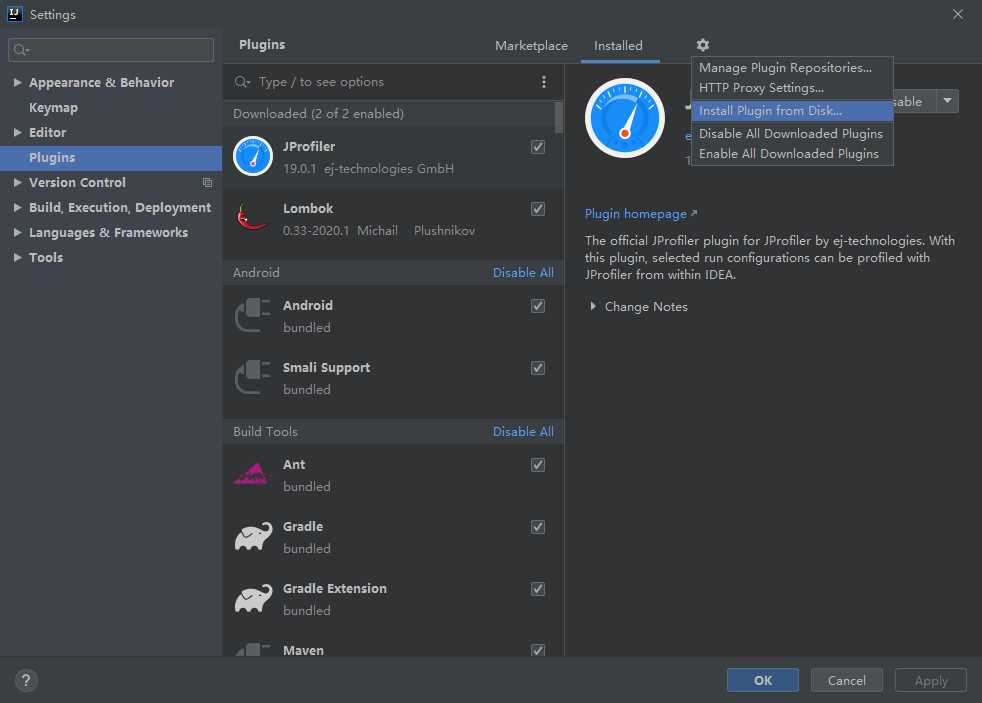This screenshot has width=982, height=703.
Task: Toggle the Gradle plugin checkbox
Action: tap(537, 526)
